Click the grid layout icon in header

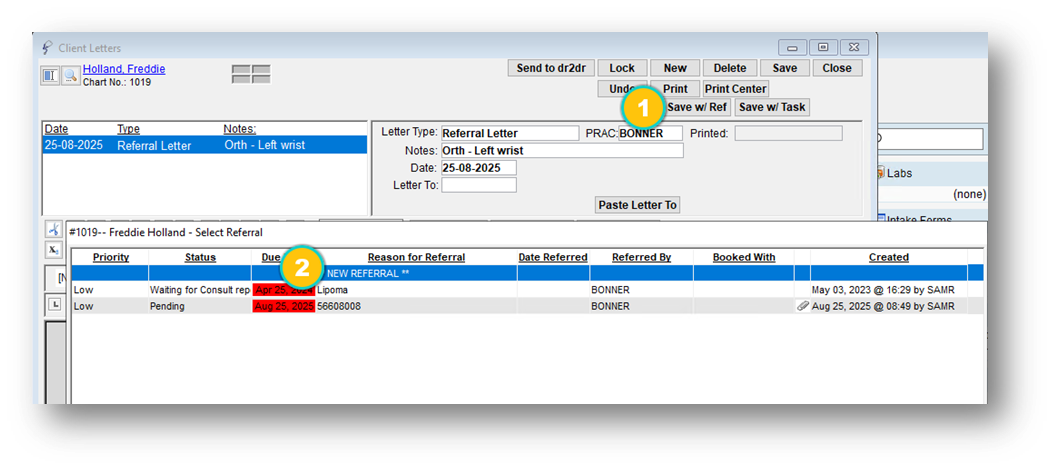251,74
